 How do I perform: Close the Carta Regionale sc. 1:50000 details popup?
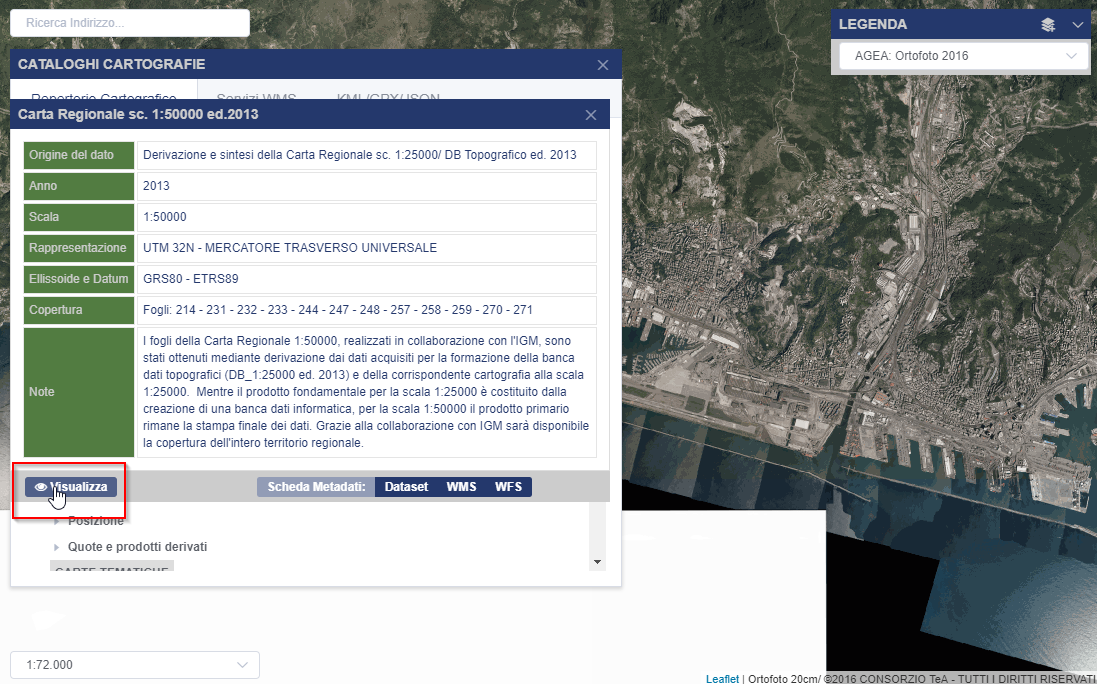[591, 115]
